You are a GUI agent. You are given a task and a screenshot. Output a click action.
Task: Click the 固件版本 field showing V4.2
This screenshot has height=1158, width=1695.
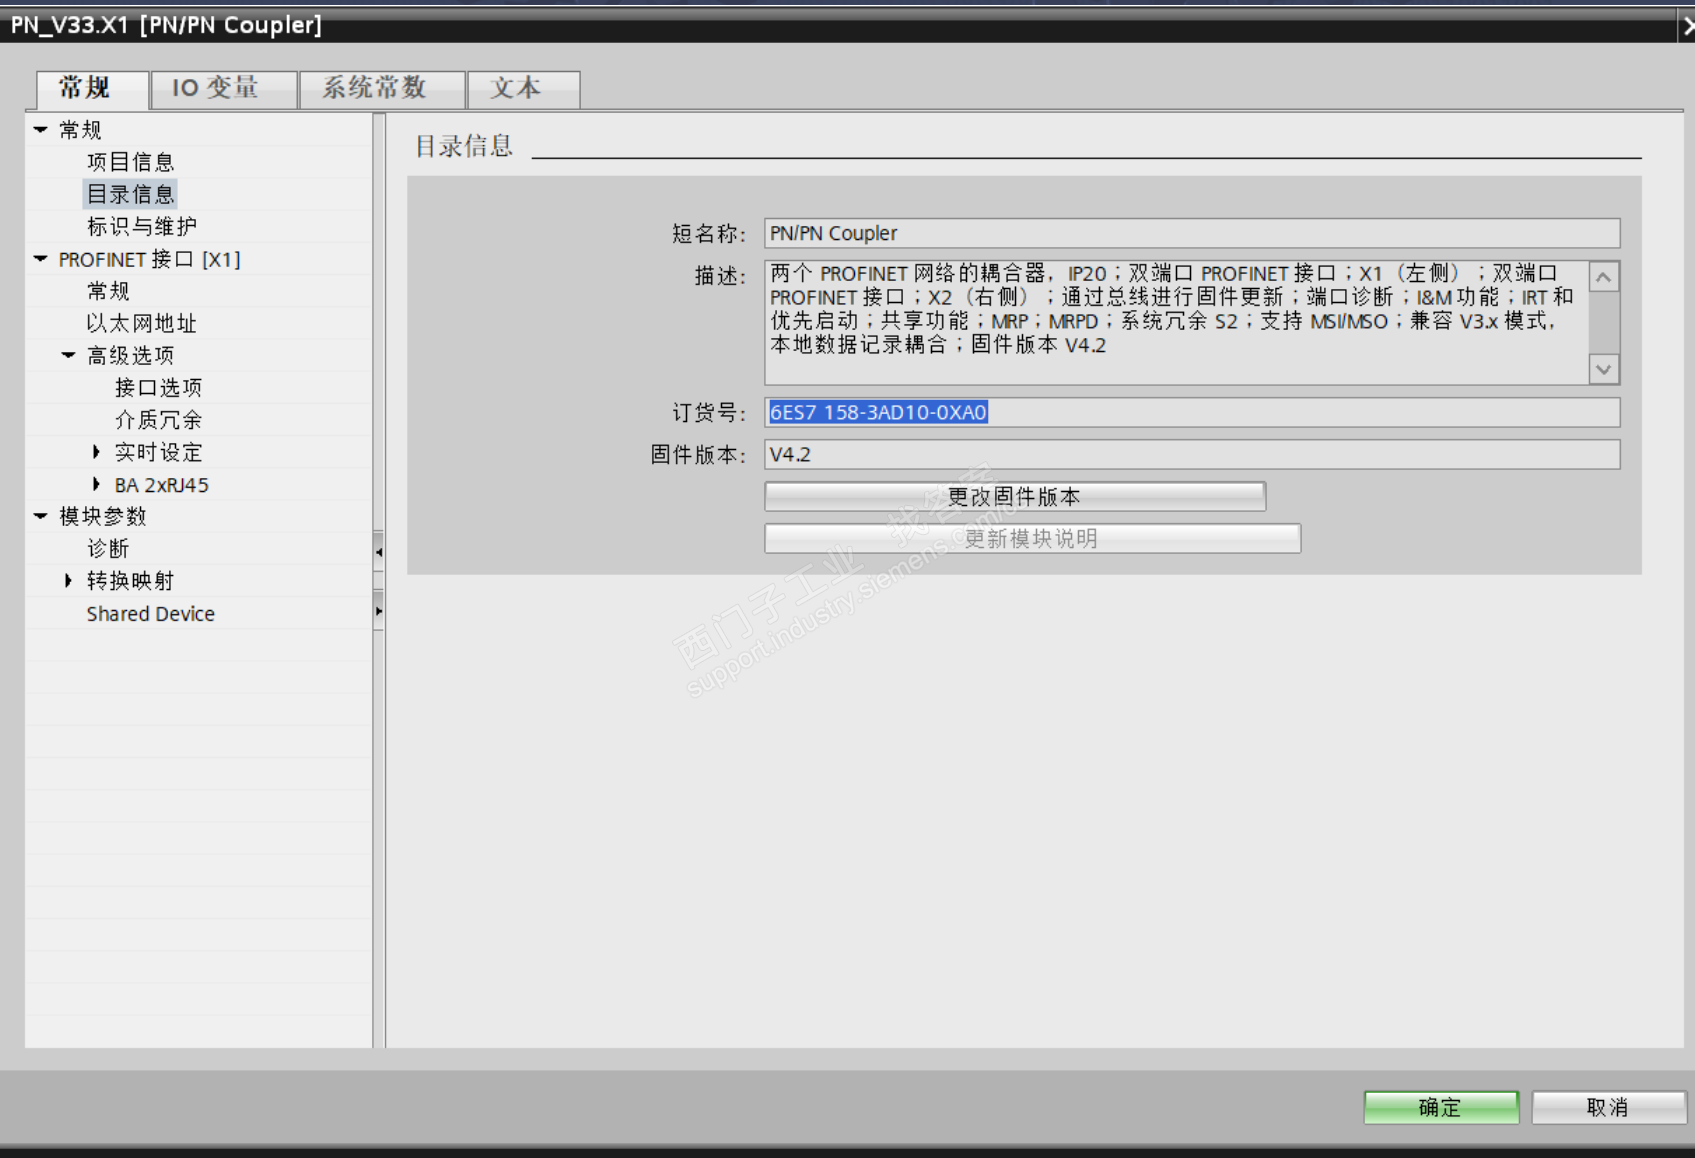pyautogui.click(x=1192, y=454)
